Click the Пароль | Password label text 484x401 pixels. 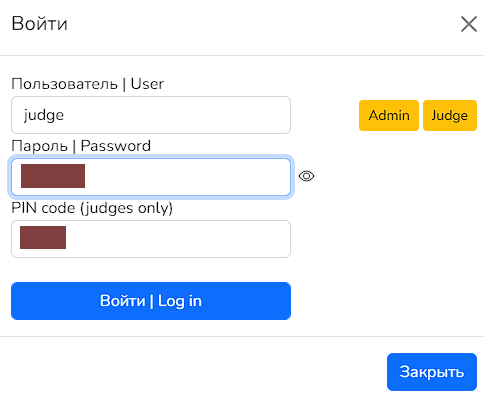(81, 146)
